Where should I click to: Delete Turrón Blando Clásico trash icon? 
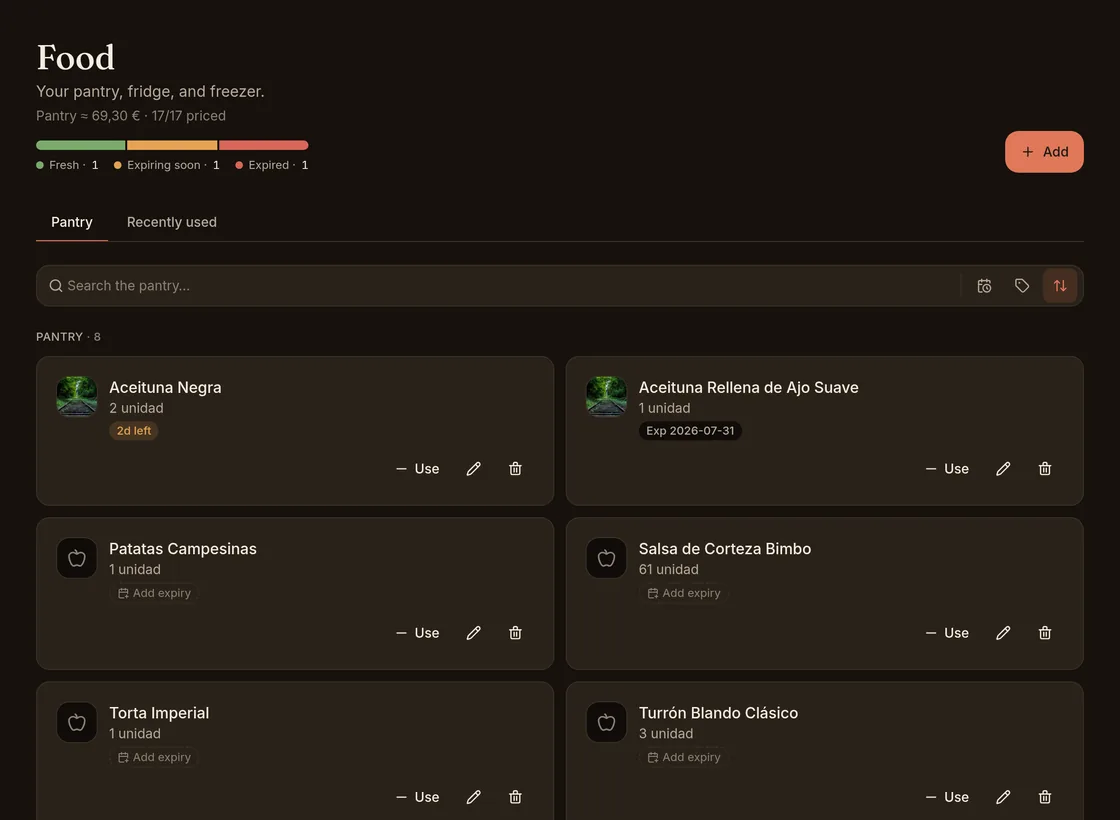click(1044, 797)
